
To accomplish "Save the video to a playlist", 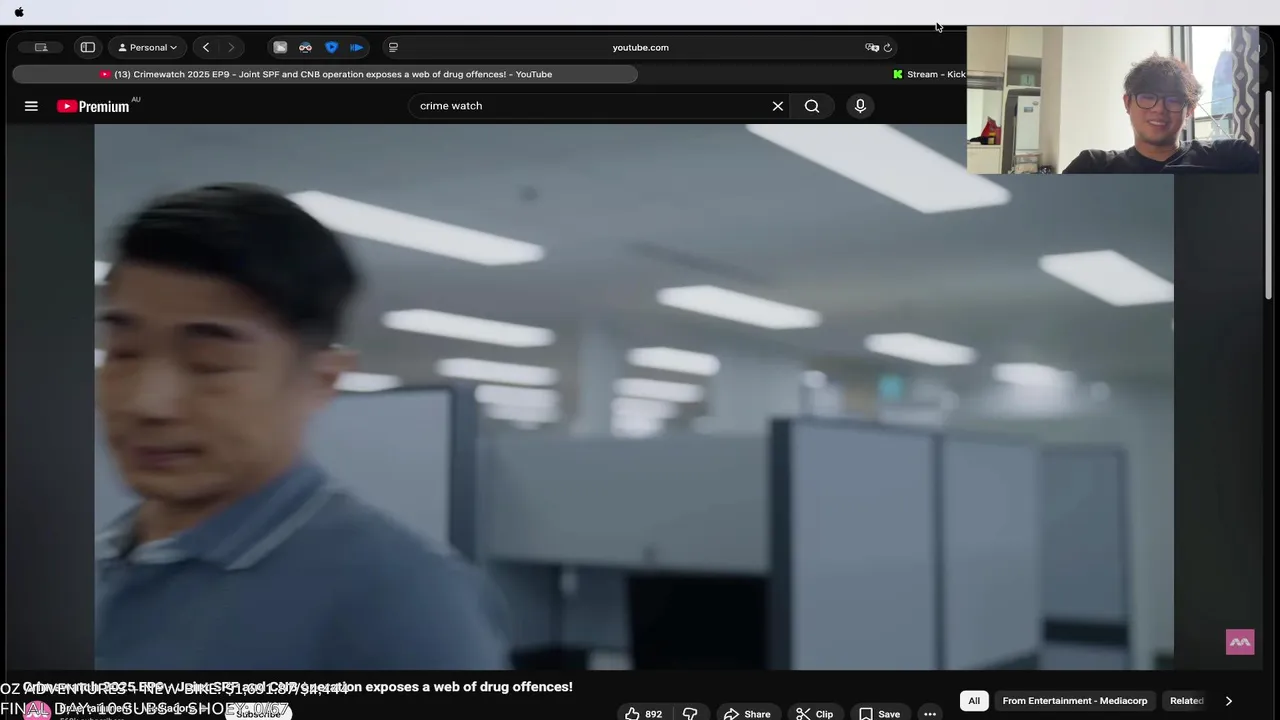I will (879, 714).
